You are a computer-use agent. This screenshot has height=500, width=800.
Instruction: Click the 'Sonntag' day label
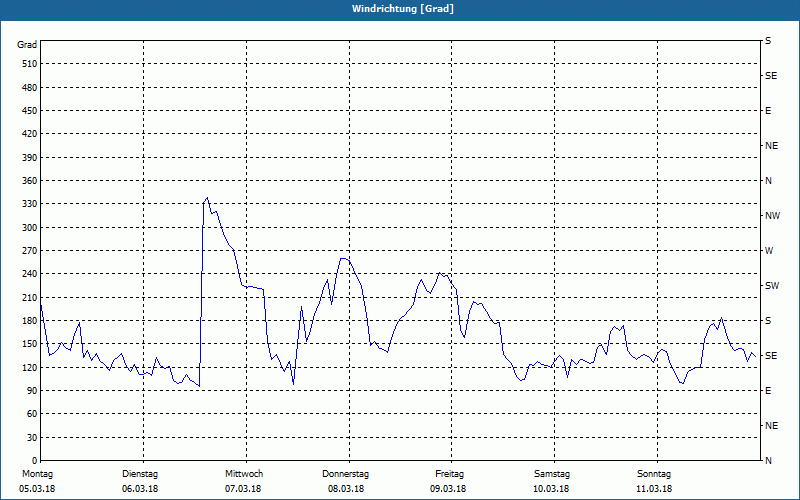tap(654, 474)
